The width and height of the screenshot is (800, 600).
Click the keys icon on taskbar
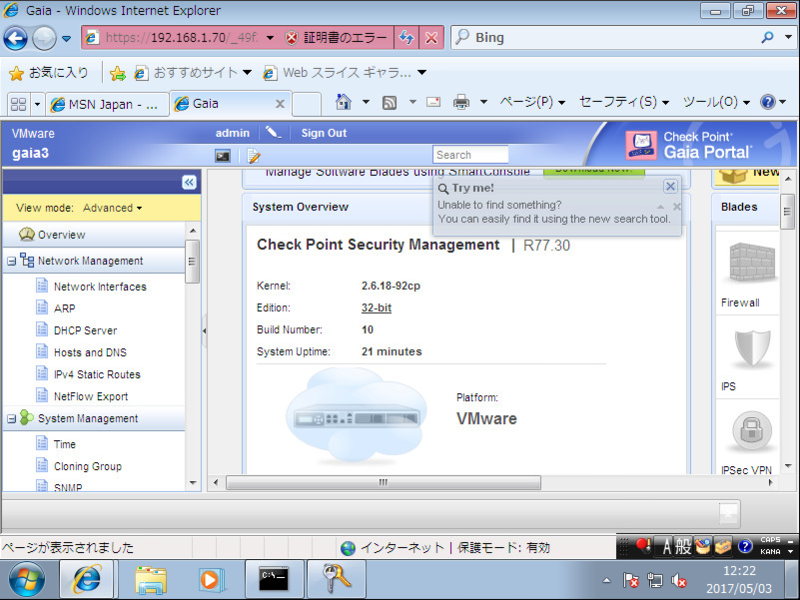point(336,579)
